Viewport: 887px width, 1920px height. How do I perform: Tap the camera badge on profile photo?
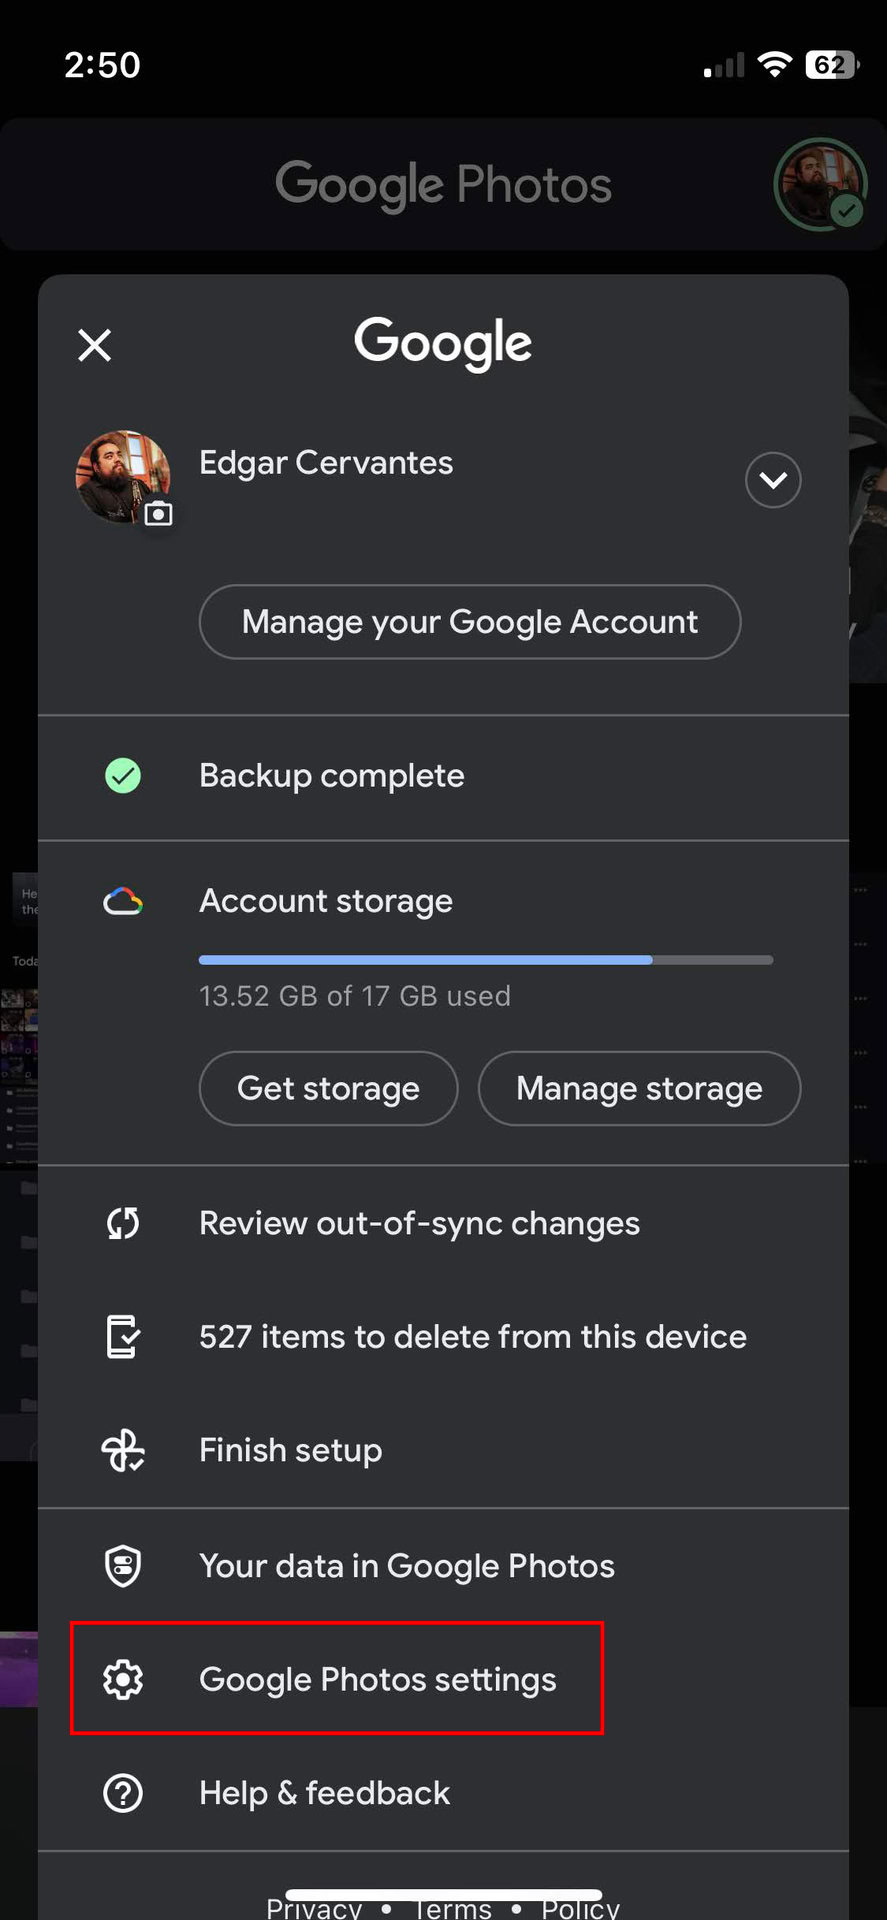click(x=158, y=514)
